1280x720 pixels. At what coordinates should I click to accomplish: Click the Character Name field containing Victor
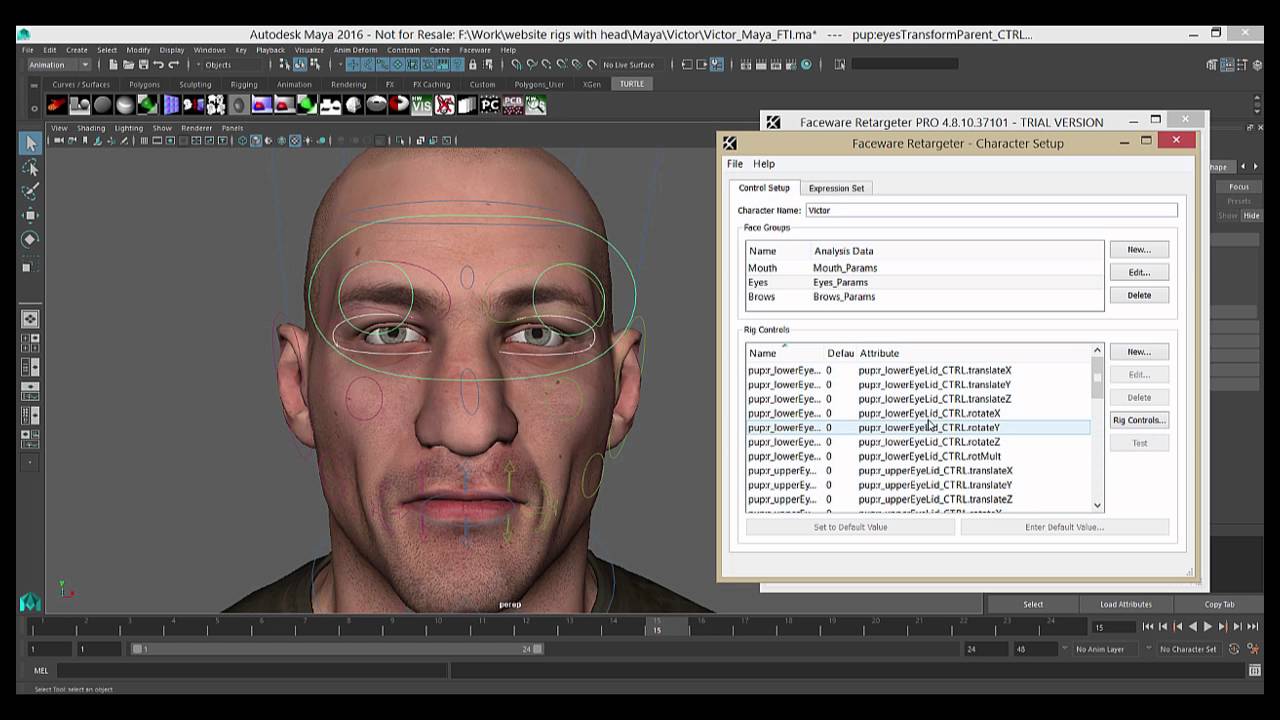pyautogui.click(x=992, y=210)
